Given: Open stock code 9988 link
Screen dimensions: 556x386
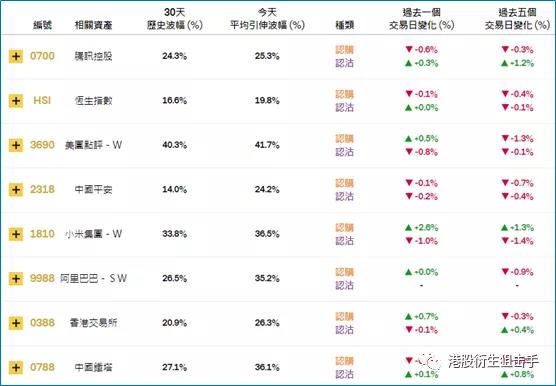Looking at the screenshot, I should coord(42,278).
